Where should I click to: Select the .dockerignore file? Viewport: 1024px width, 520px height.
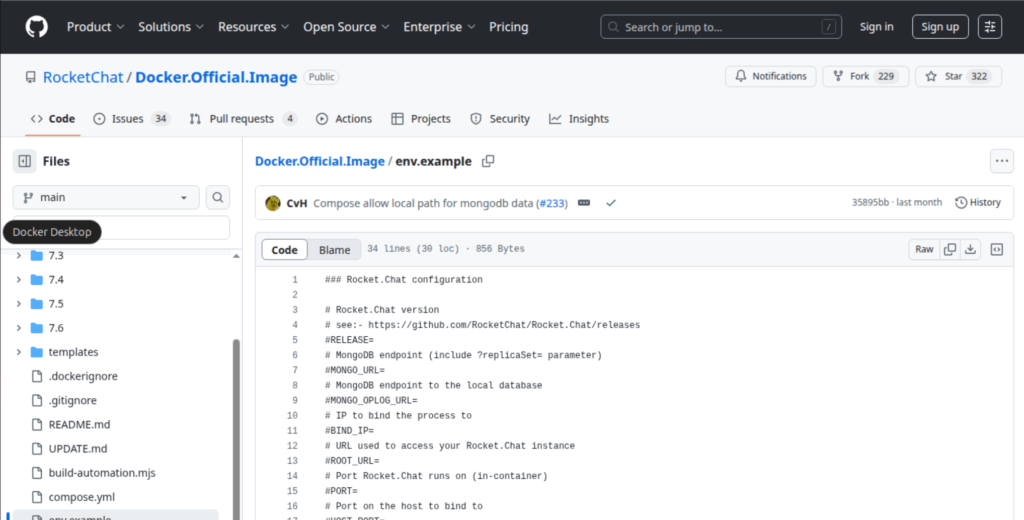pos(83,376)
